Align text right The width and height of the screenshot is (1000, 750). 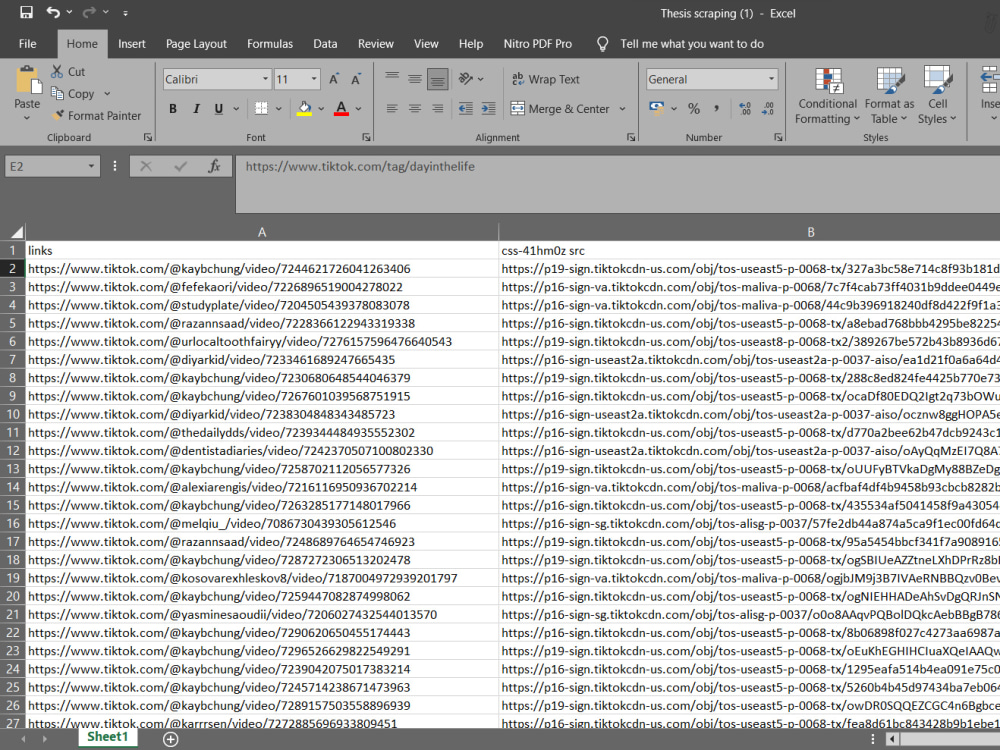click(x=438, y=108)
